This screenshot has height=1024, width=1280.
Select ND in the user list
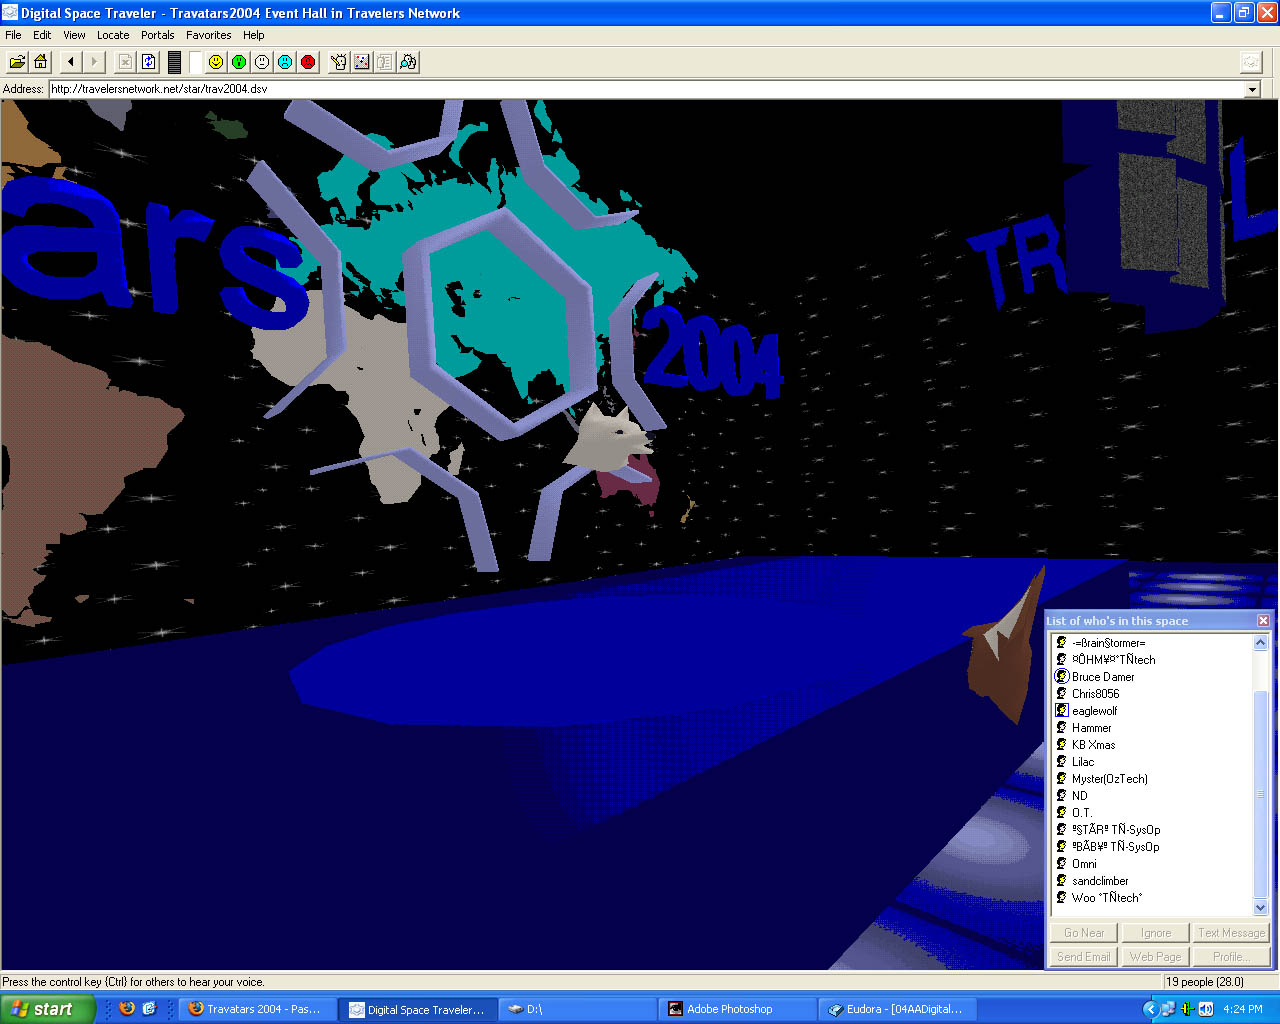pyautogui.click(x=1079, y=796)
